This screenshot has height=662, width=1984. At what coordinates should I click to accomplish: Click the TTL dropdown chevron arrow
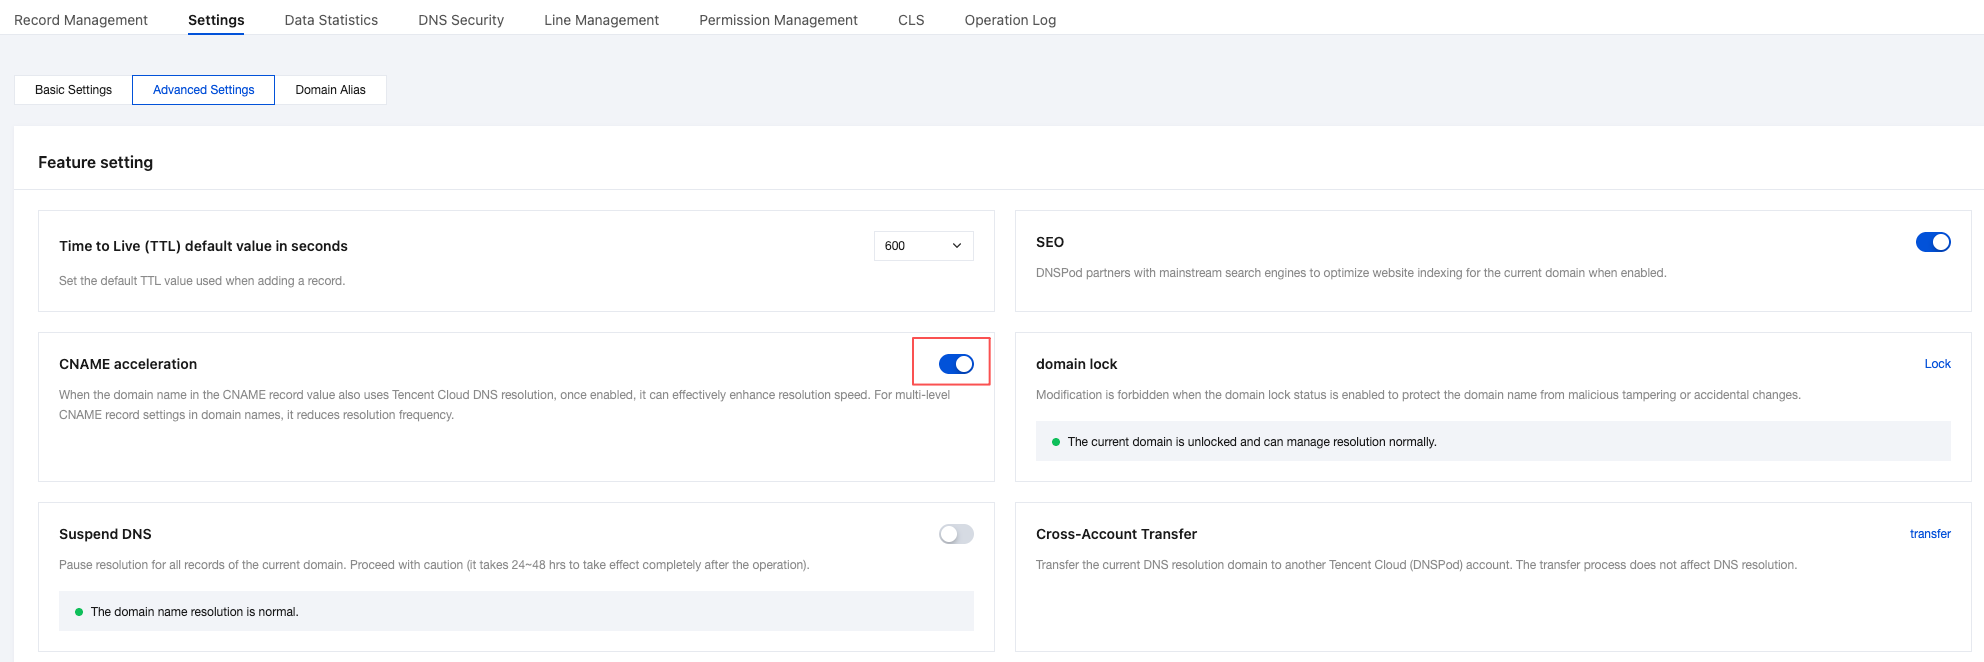pyautogui.click(x=957, y=246)
